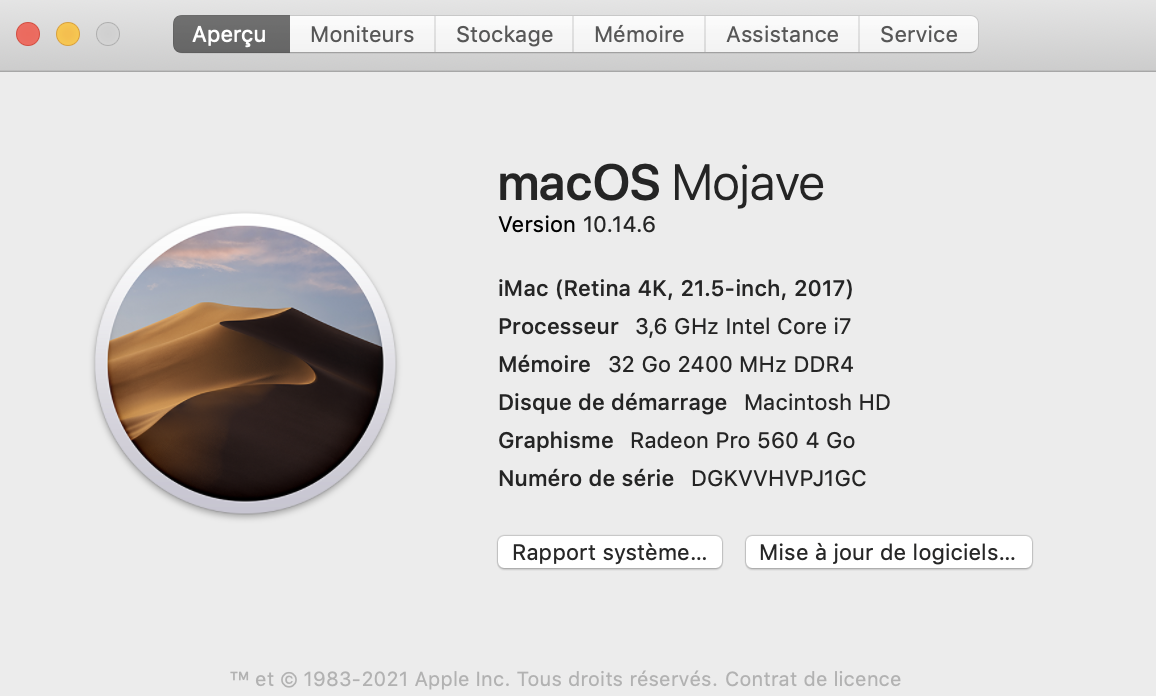The width and height of the screenshot is (1156, 696).
Task: Minimize window using the yellow button
Action: [68, 34]
